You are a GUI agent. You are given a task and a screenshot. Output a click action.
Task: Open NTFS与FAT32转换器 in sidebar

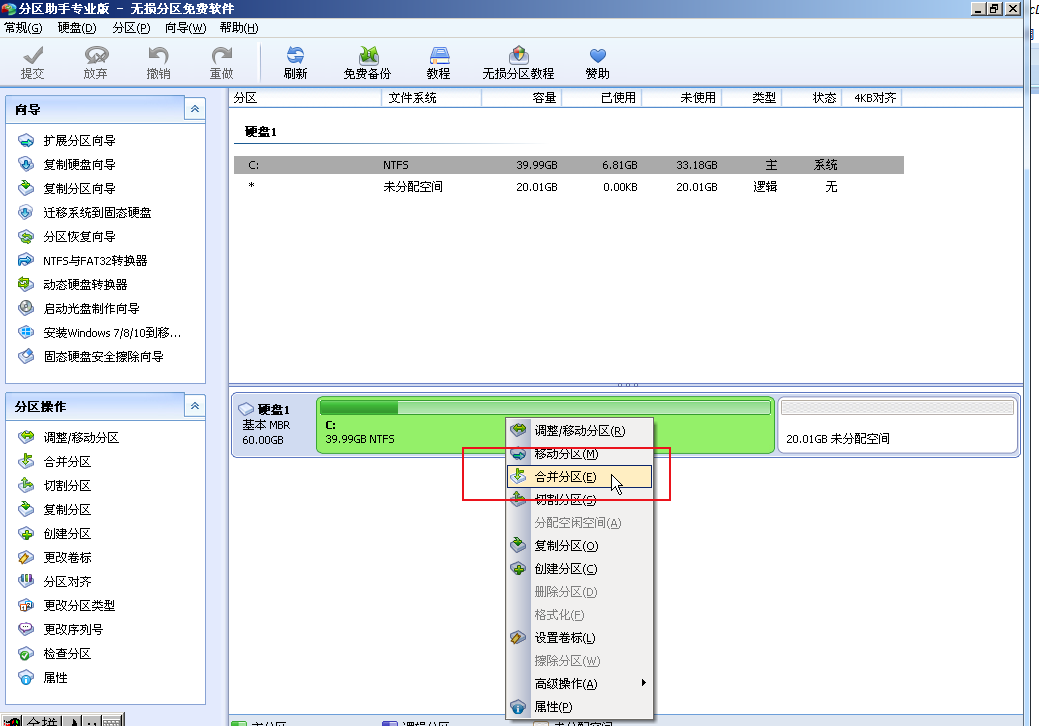[95, 261]
